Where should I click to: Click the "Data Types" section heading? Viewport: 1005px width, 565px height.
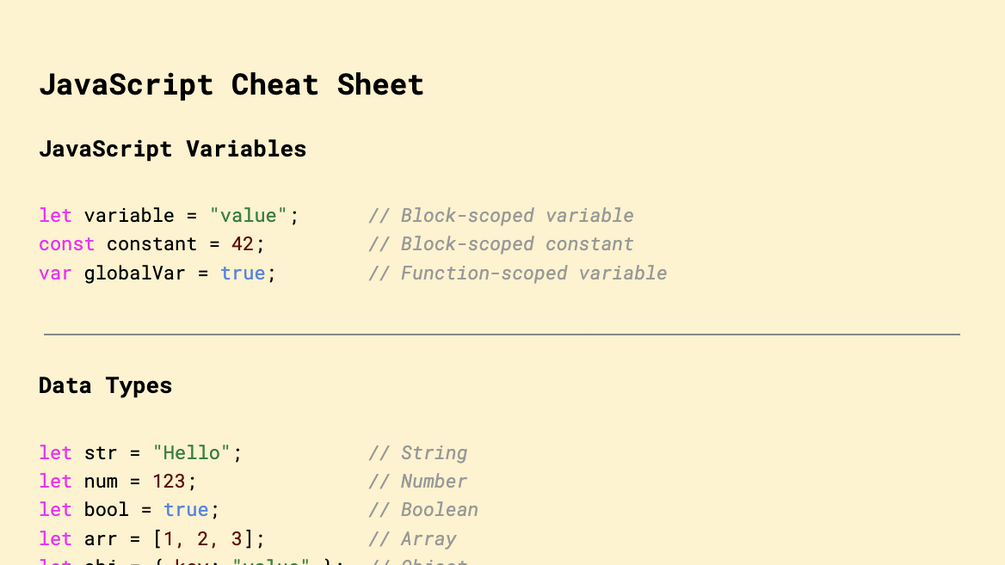[105, 386]
